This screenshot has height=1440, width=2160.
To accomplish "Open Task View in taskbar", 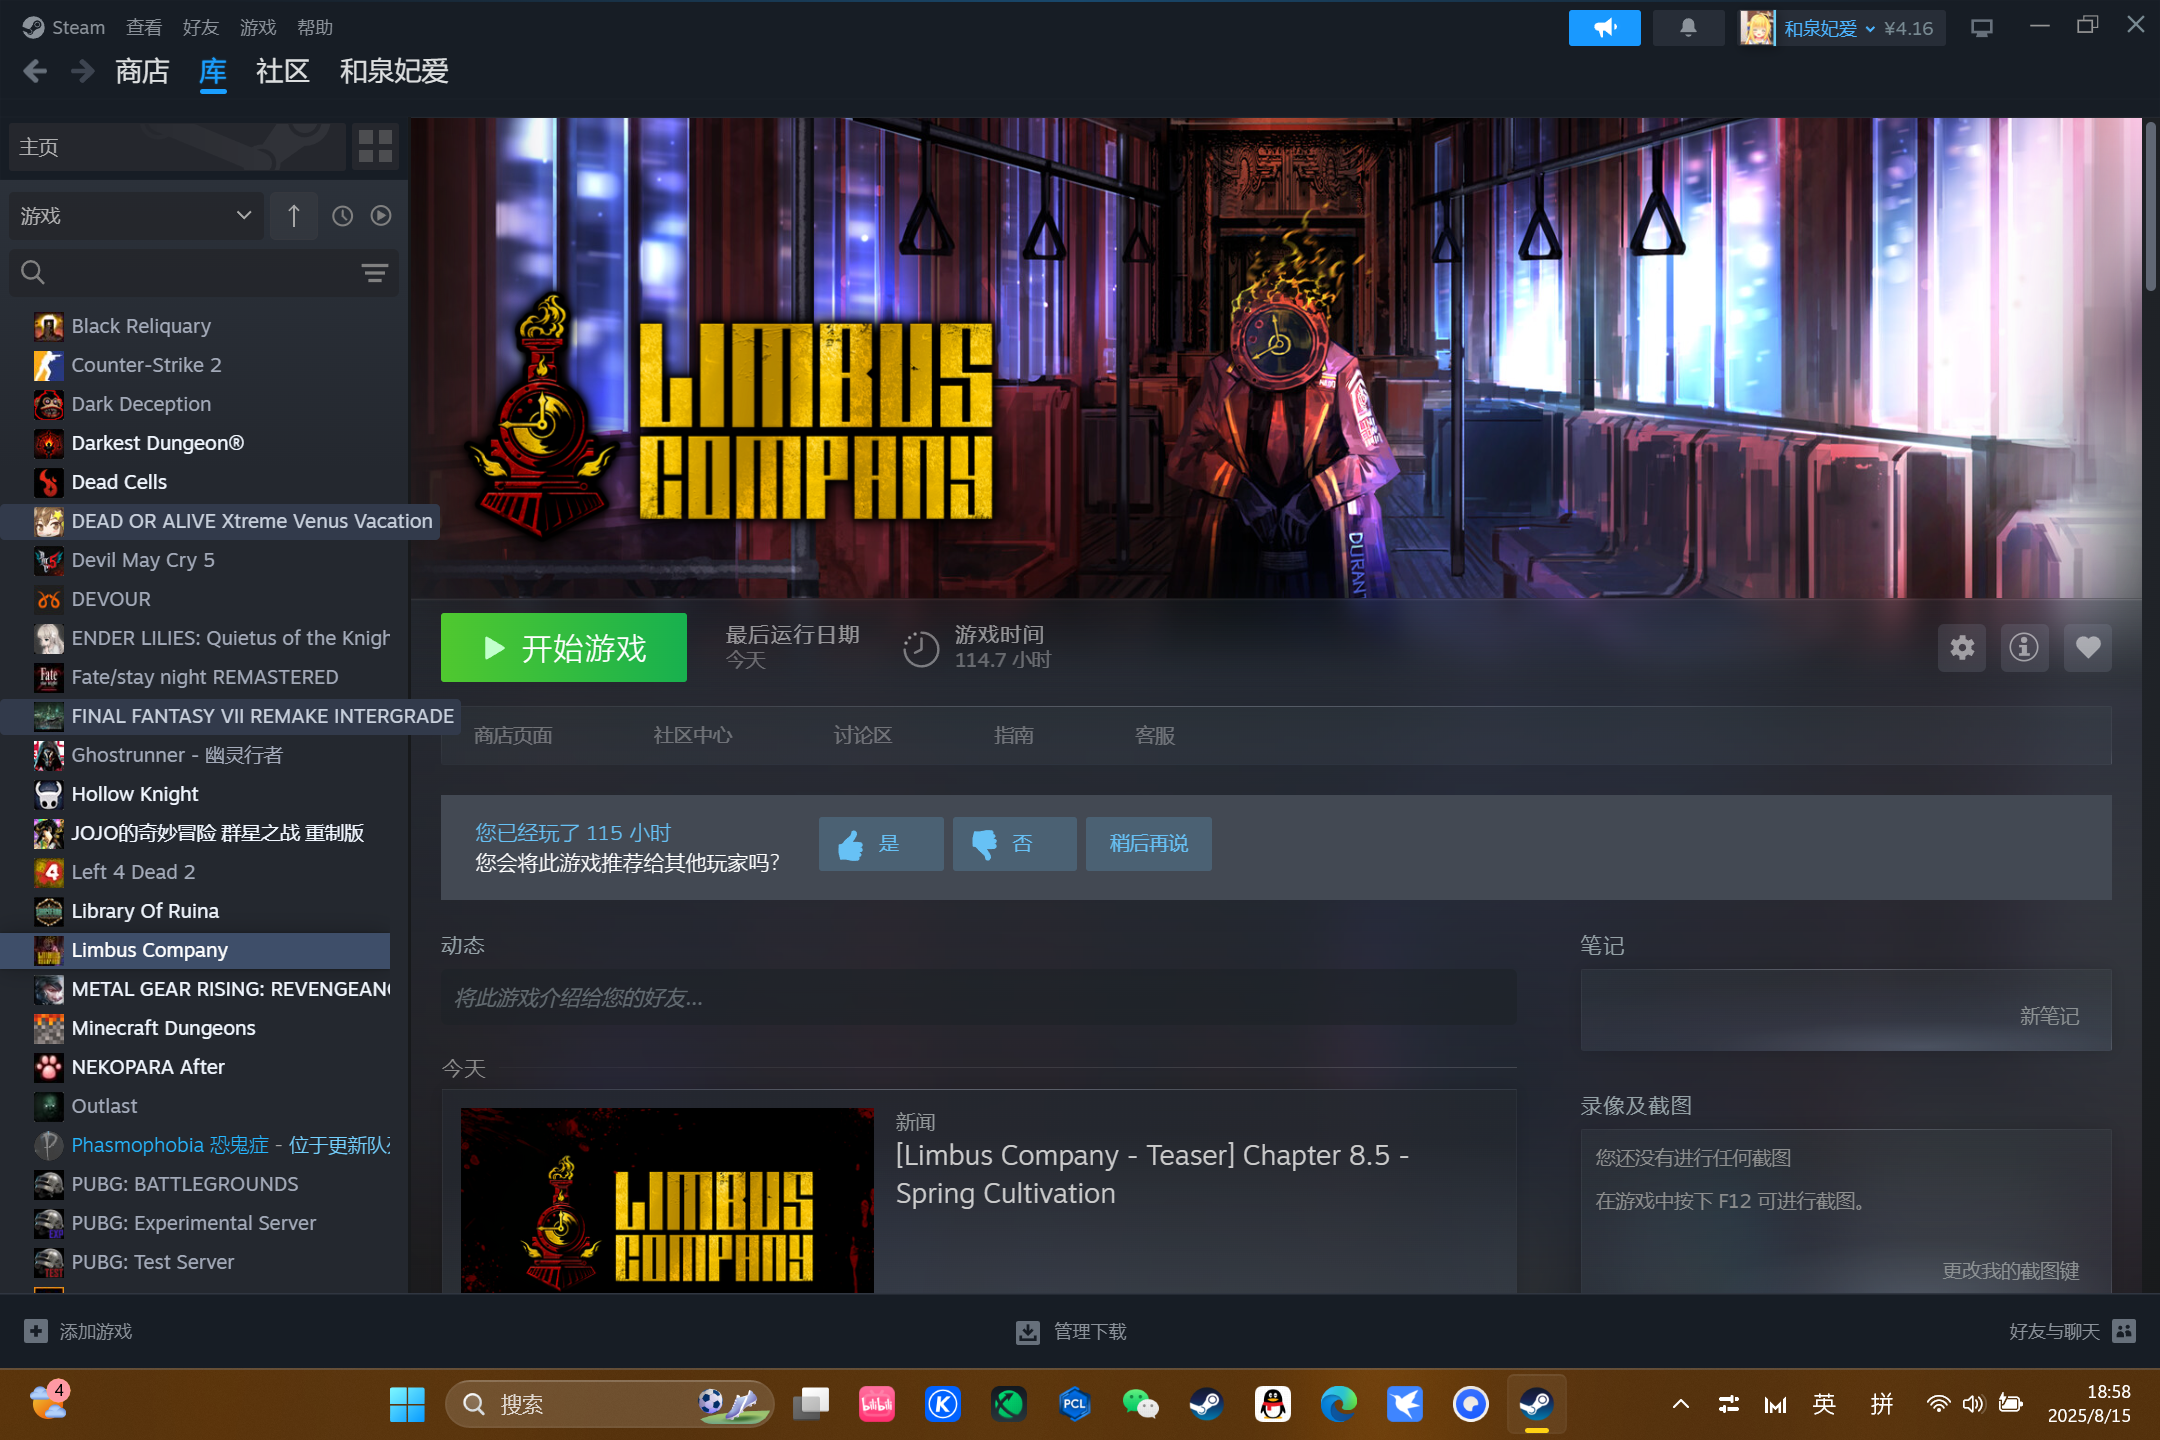I will coord(811,1404).
